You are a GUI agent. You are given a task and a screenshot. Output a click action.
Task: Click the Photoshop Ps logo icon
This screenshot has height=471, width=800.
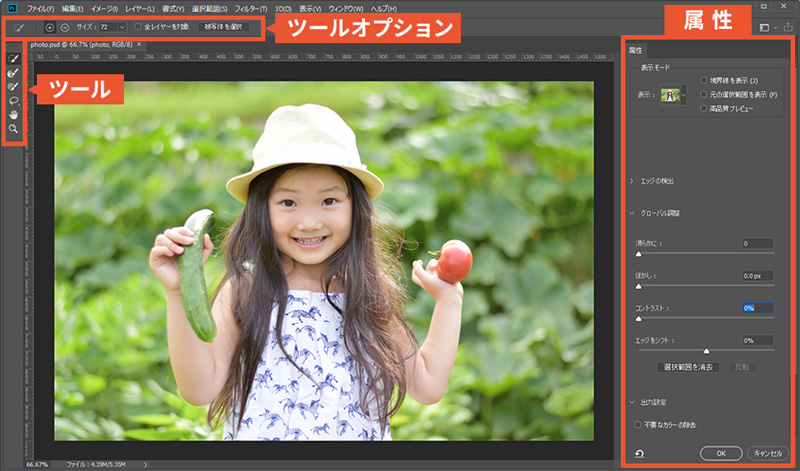(x=12, y=8)
